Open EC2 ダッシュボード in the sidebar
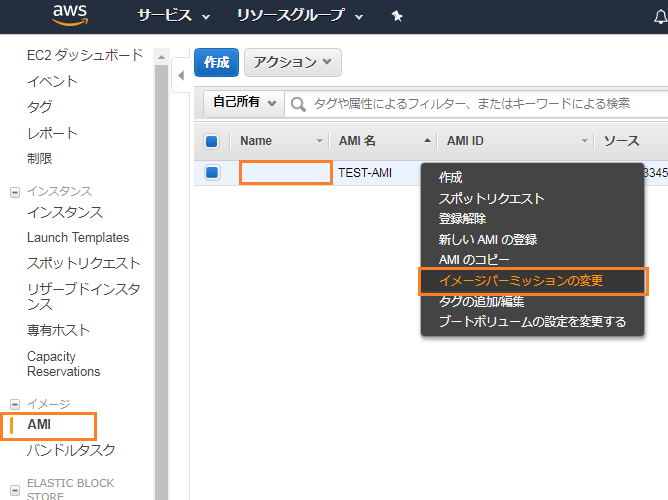This screenshot has height=500, width=668. tap(85, 55)
